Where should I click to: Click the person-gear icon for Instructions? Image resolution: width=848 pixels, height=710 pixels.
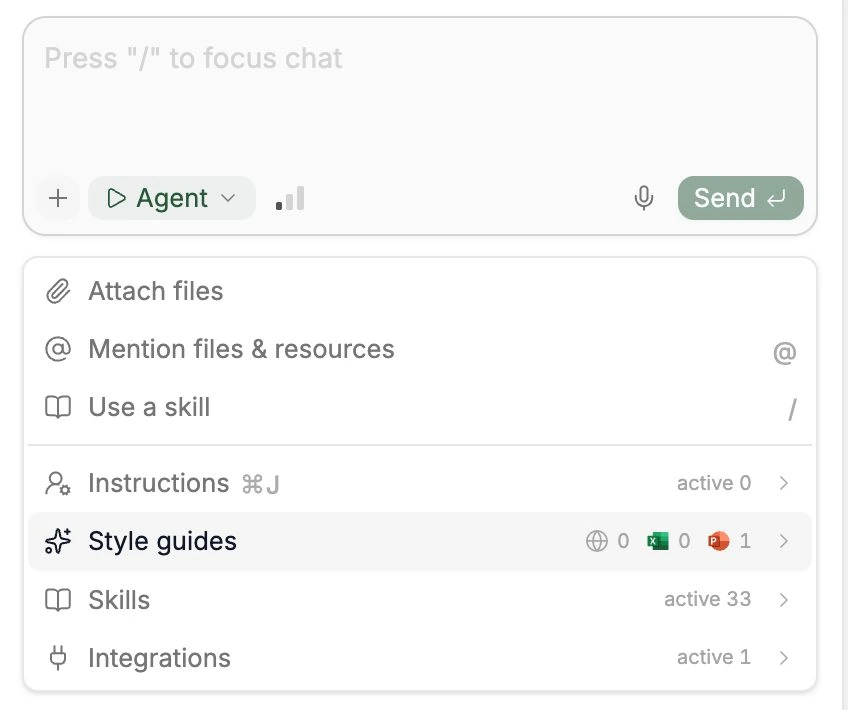click(58, 483)
